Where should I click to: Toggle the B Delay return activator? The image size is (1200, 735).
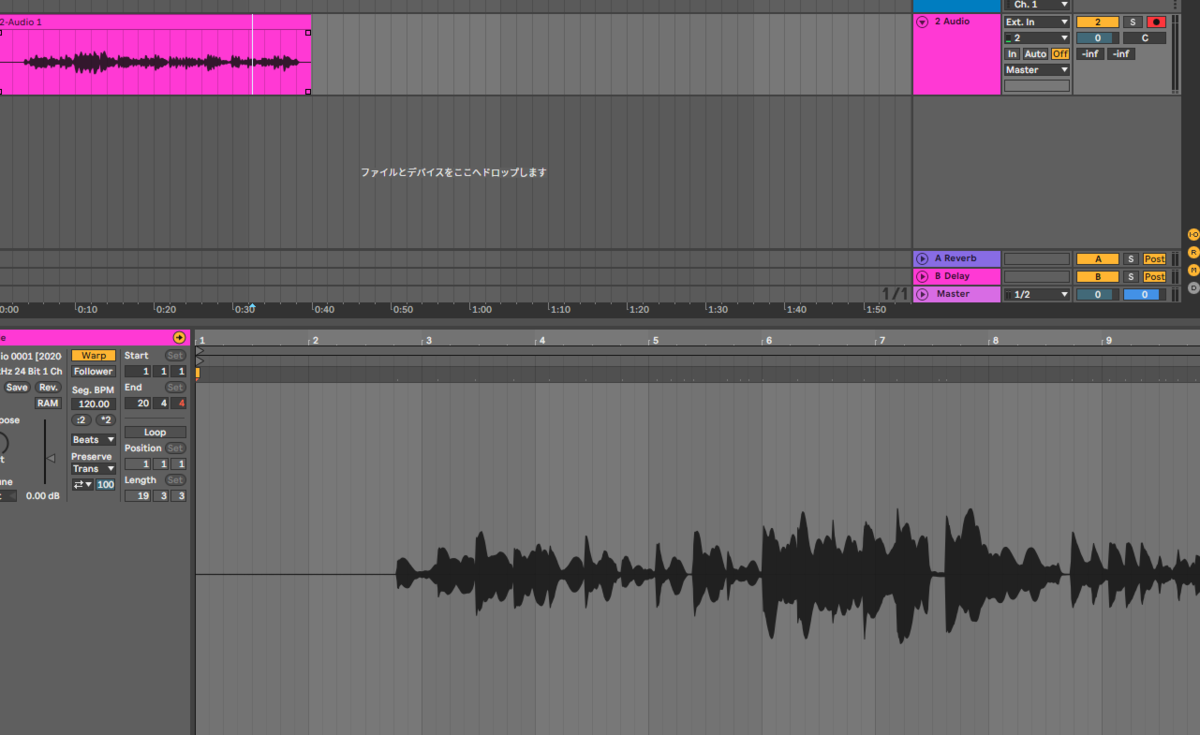click(1097, 276)
